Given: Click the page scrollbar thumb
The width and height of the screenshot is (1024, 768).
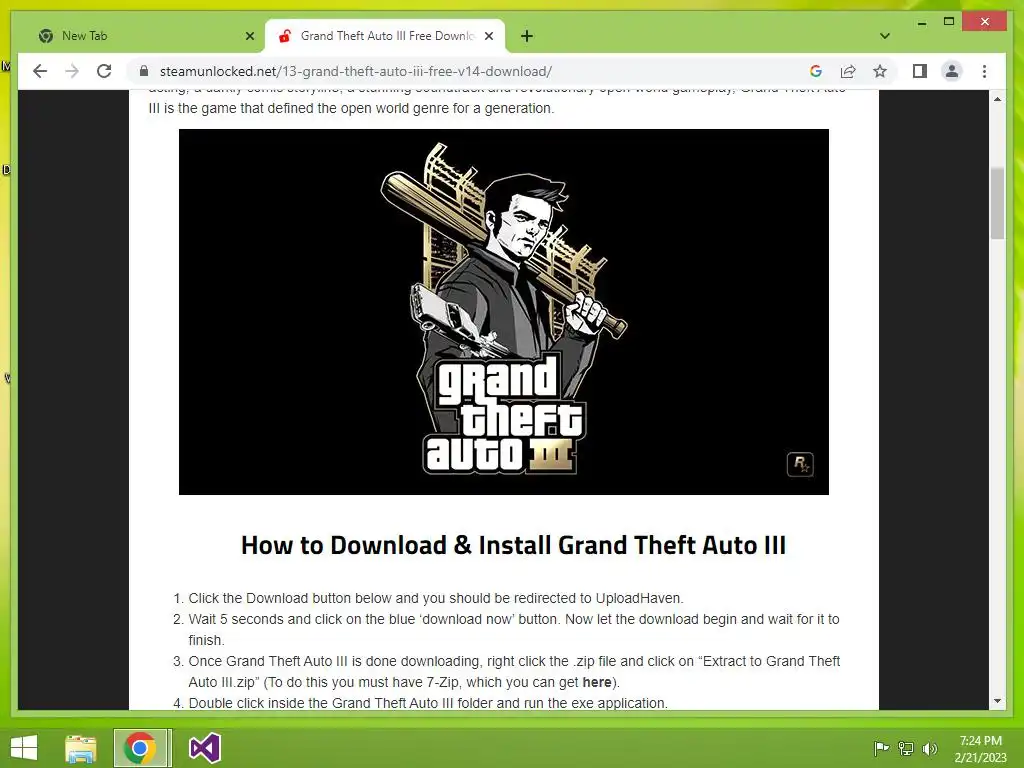Looking at the screenshot, I should (997, 203).
